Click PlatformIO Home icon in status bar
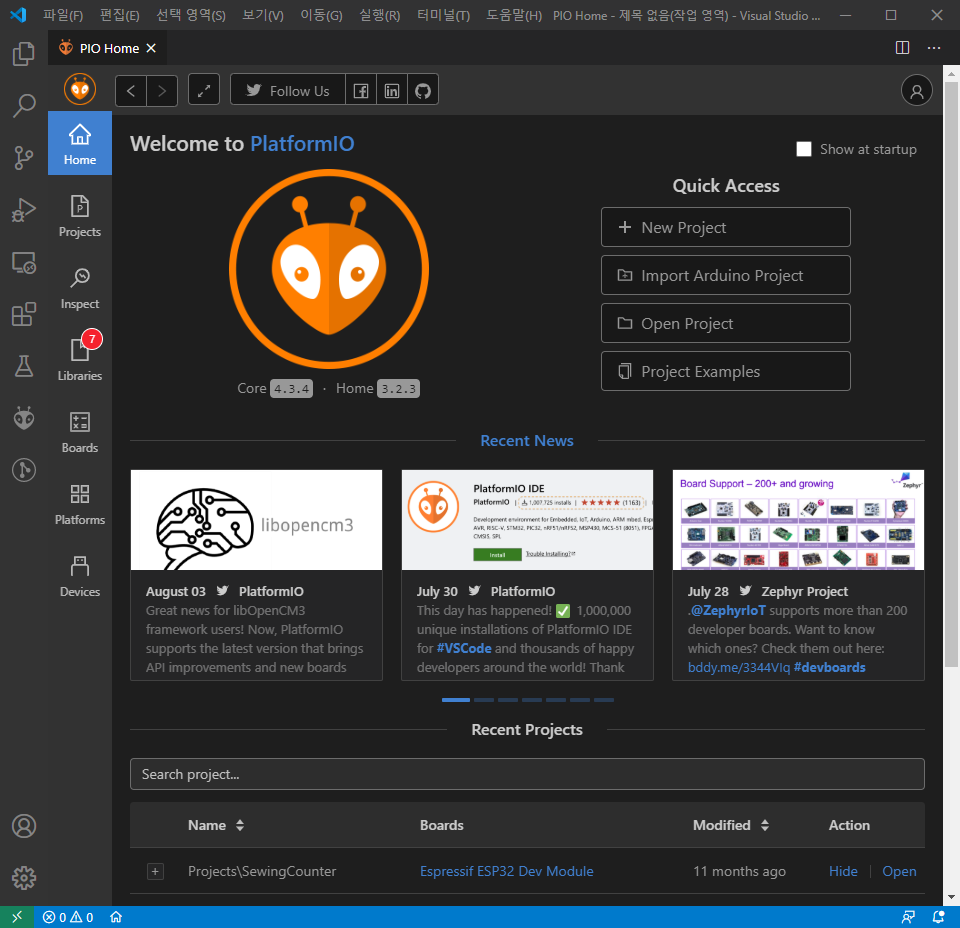Viewport: 960px width, 928px height. pos(116,916)
